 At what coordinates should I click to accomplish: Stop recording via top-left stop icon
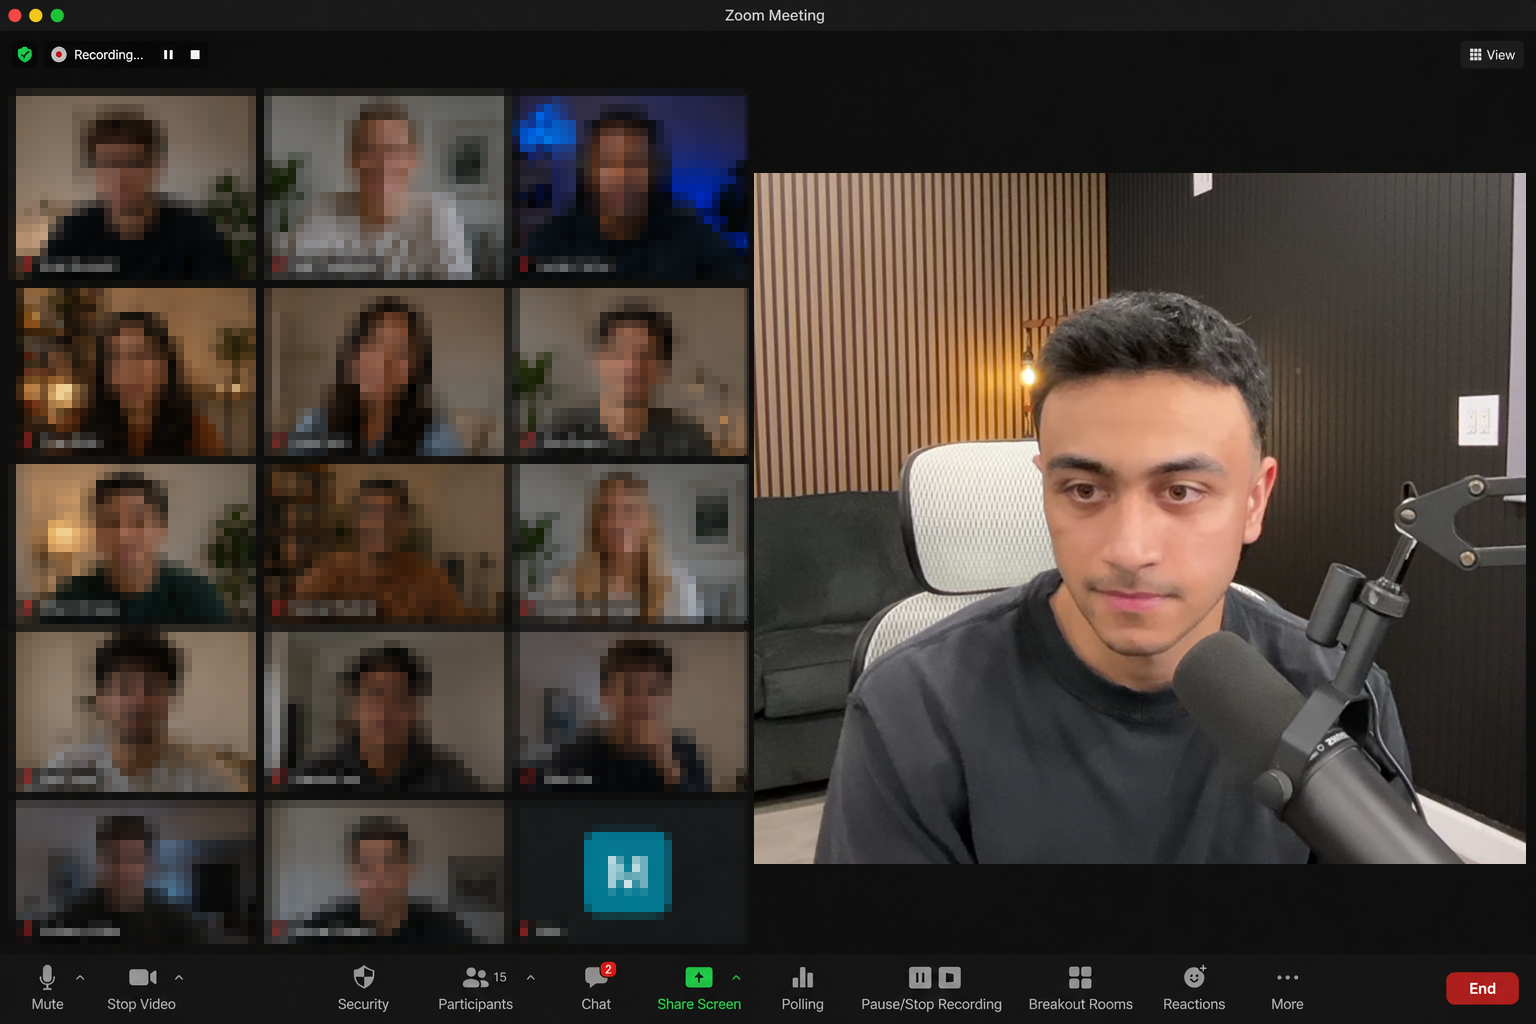point(195,55)
